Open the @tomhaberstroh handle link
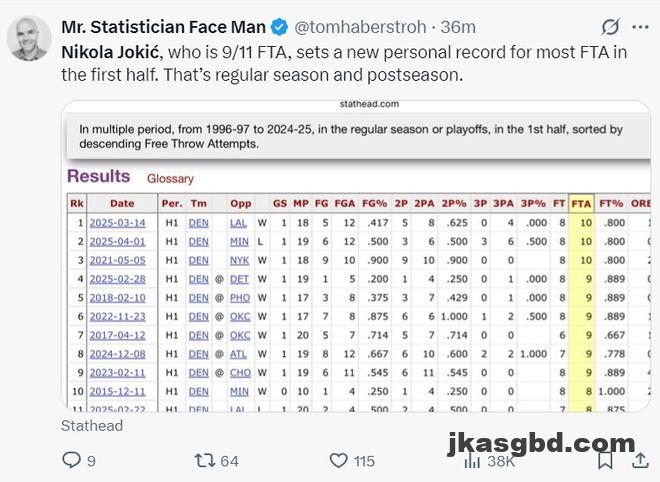Image resolution: width=660 pixels, height=482 pixels. click(x=360, y=27)
